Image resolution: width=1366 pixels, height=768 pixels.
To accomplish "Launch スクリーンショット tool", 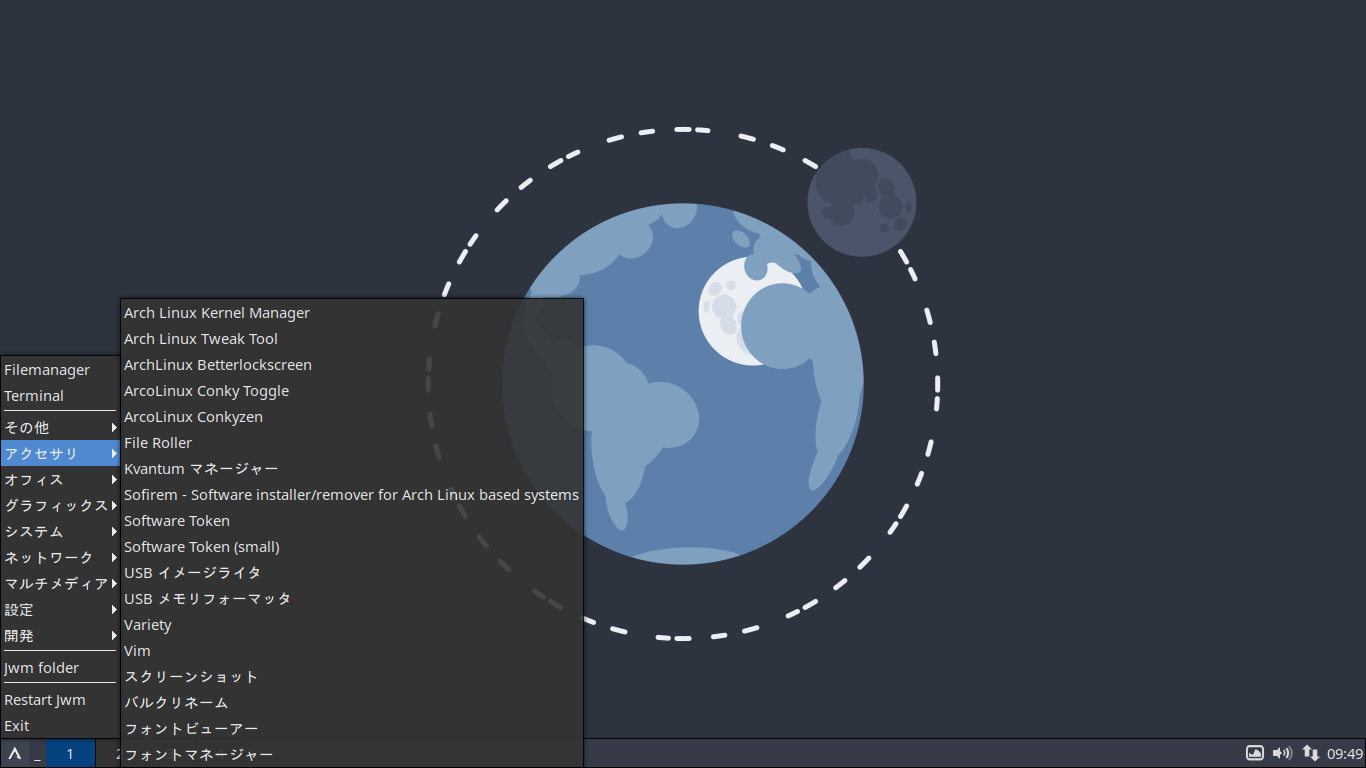I will [x=352, y=677].
